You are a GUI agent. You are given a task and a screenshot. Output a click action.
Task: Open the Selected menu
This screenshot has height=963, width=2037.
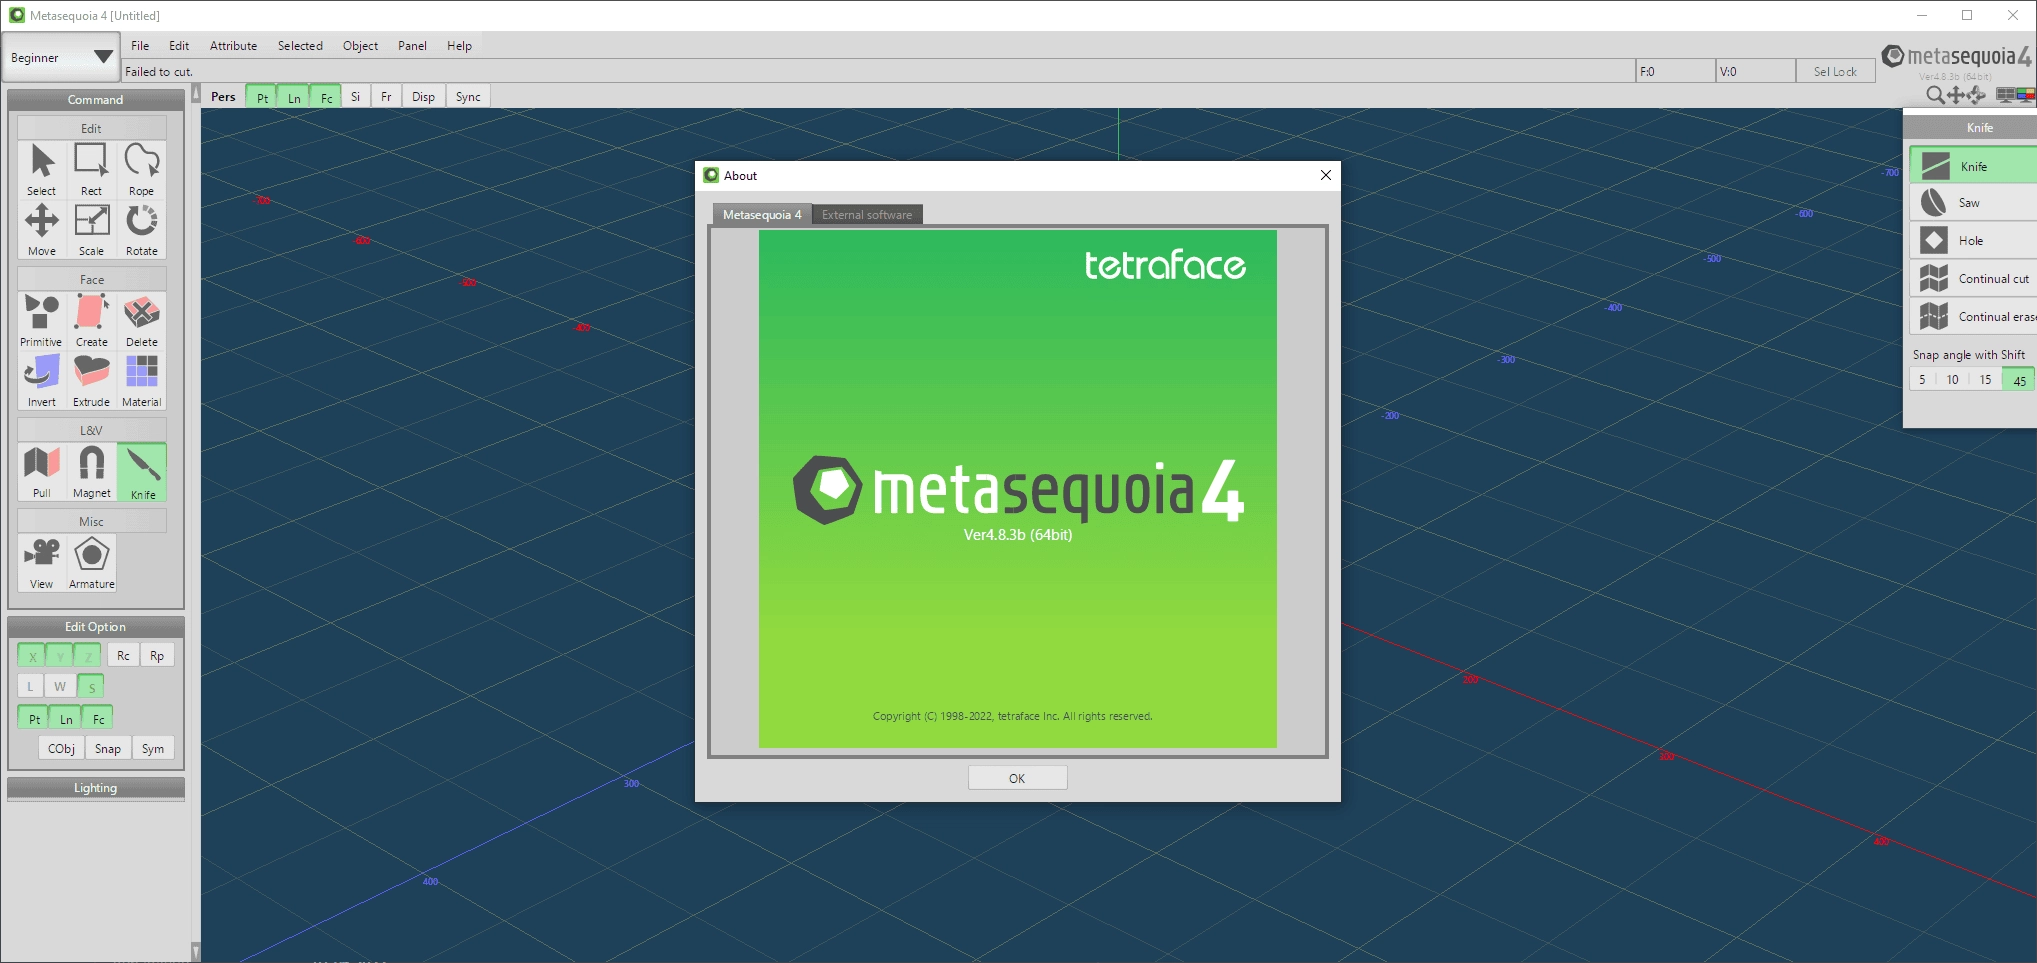300,46
